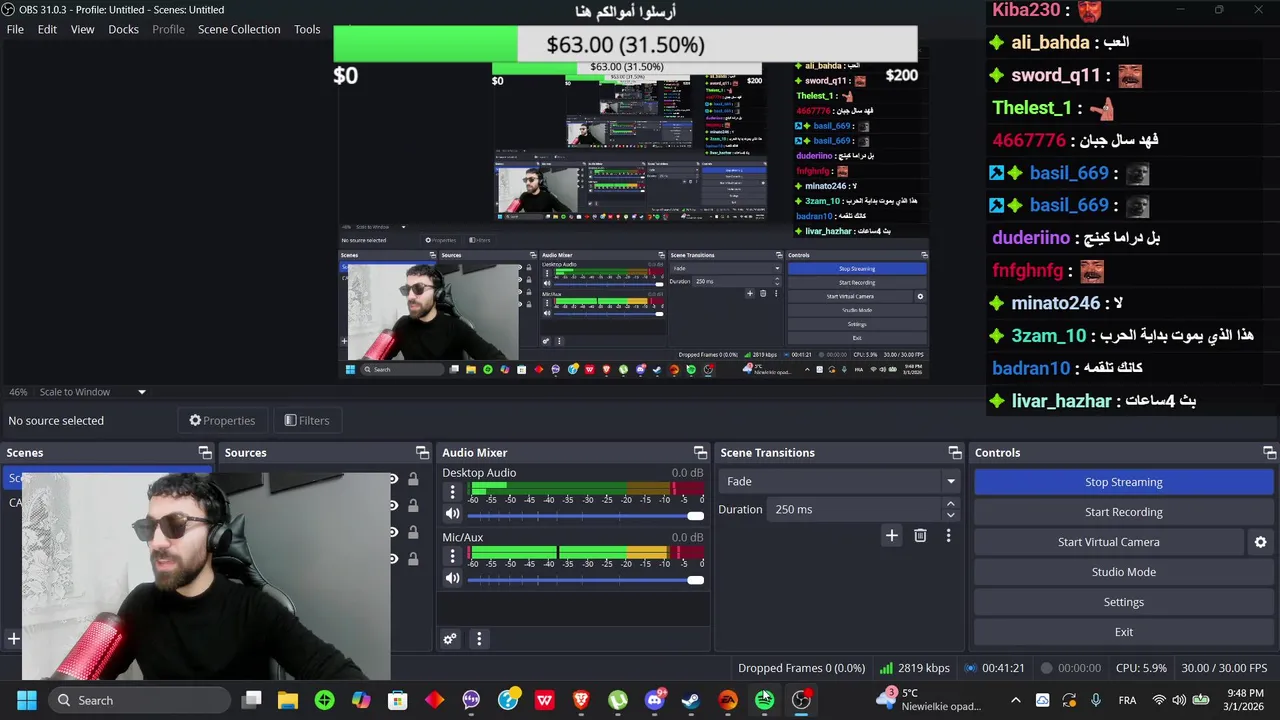Click Stop Streaming button
This screenshot has height=720, width=1280.
[x=1123, y=482]
